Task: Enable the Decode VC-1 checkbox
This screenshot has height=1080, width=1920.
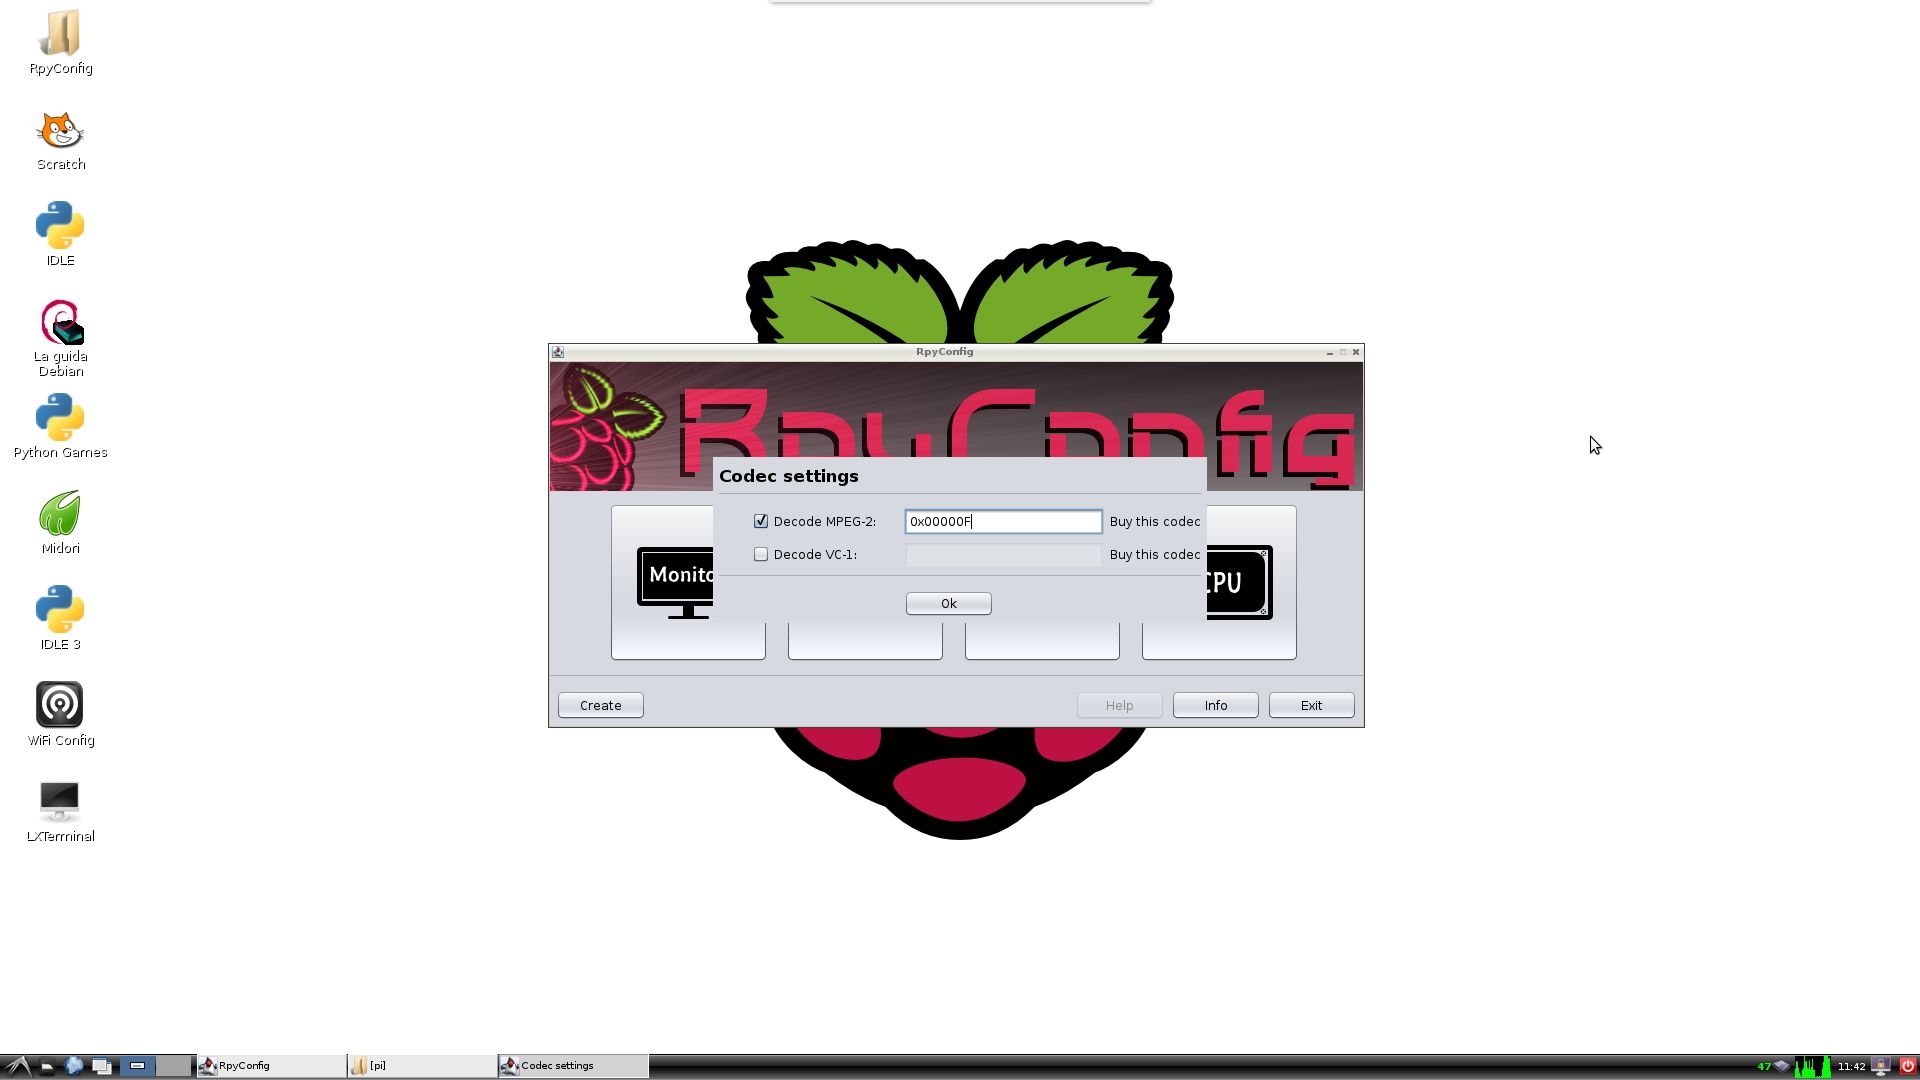Action: pos(761,554)
